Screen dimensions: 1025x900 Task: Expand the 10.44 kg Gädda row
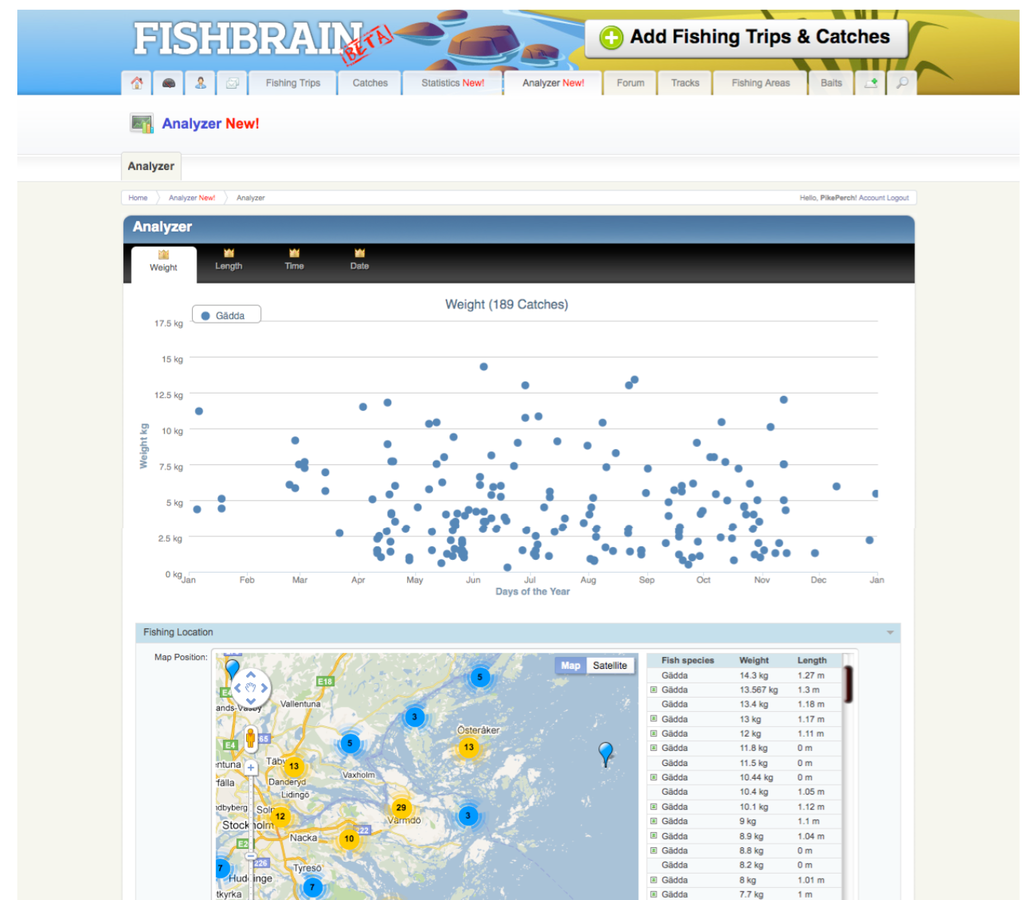point(654,777)
